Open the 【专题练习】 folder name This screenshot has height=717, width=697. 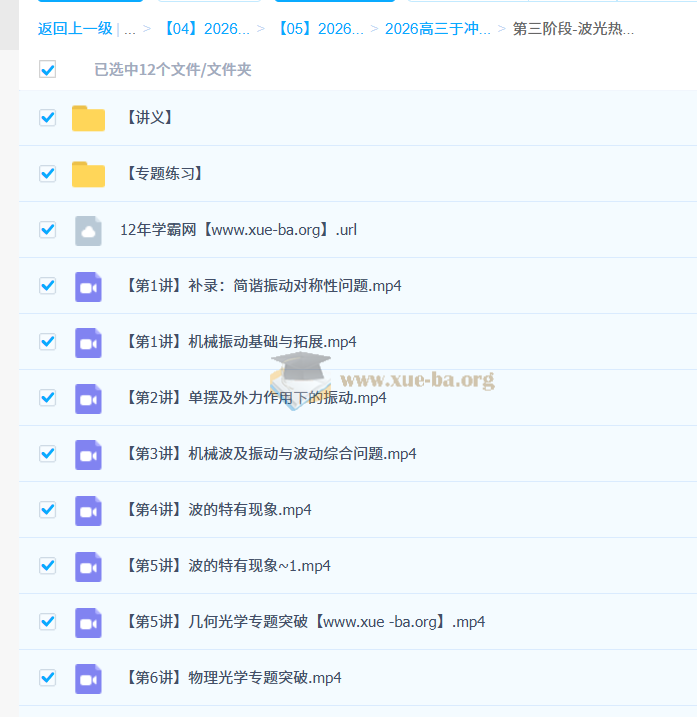[164, 174]
